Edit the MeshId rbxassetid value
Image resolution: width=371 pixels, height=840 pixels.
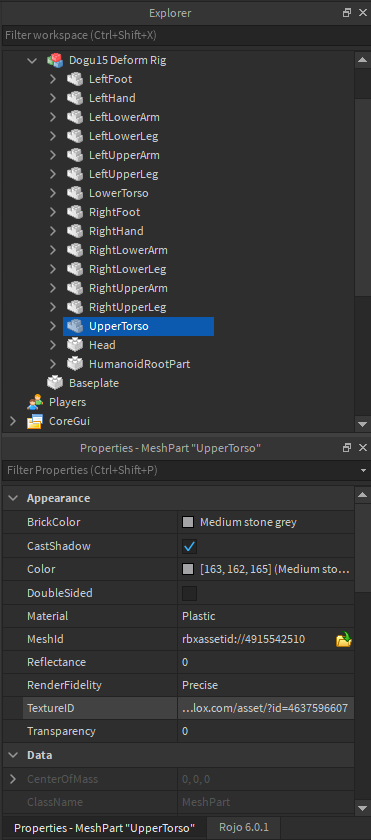244,639
